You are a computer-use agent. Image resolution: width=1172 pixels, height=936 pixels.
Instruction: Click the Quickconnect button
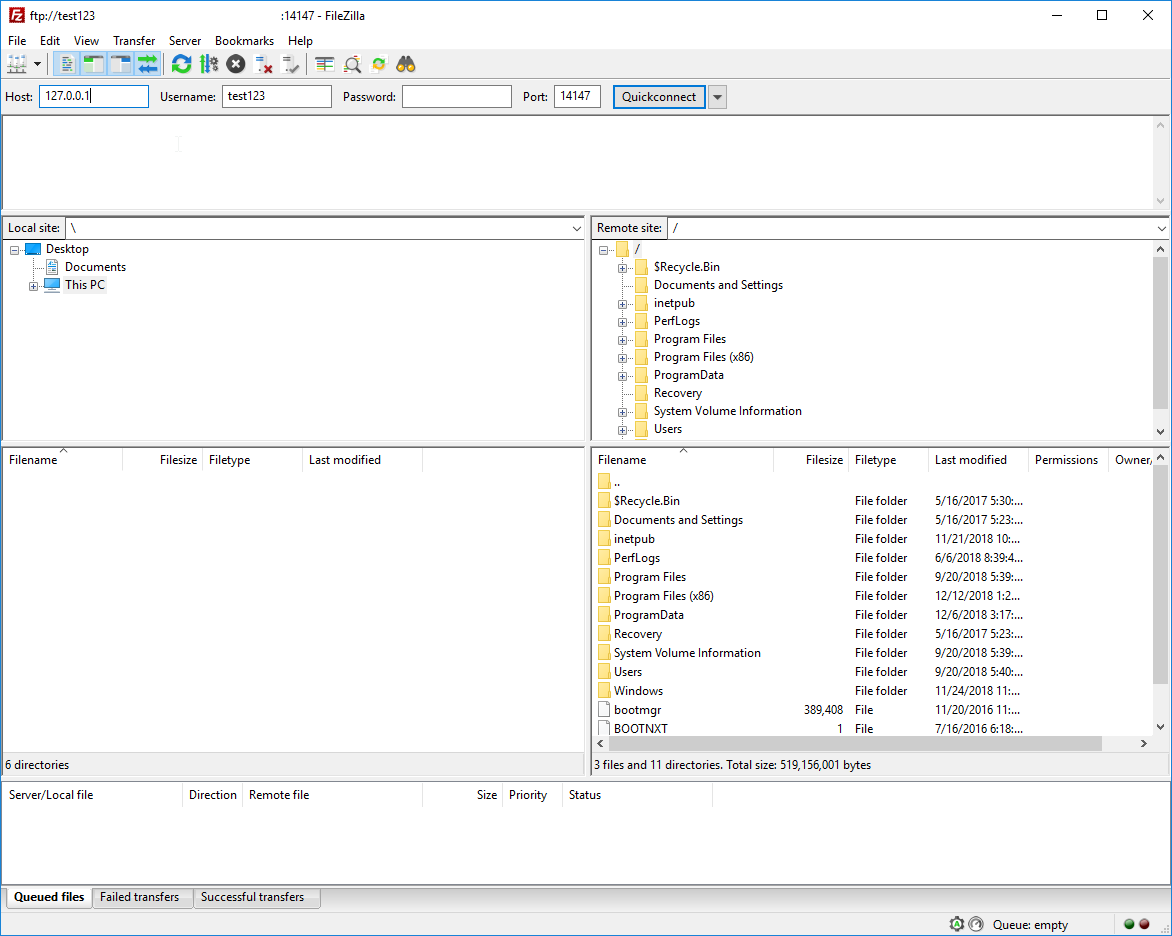pos(660,96)
